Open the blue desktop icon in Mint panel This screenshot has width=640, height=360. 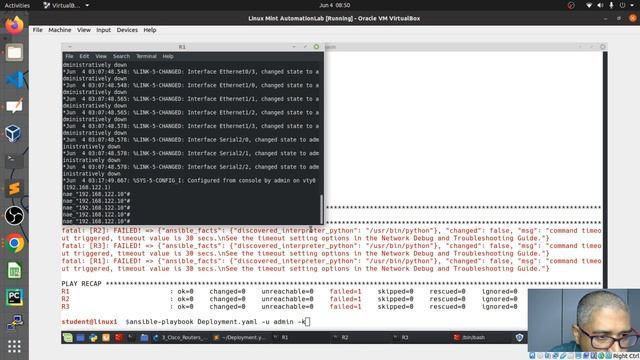pyautogui.click(x=80, y=338)
